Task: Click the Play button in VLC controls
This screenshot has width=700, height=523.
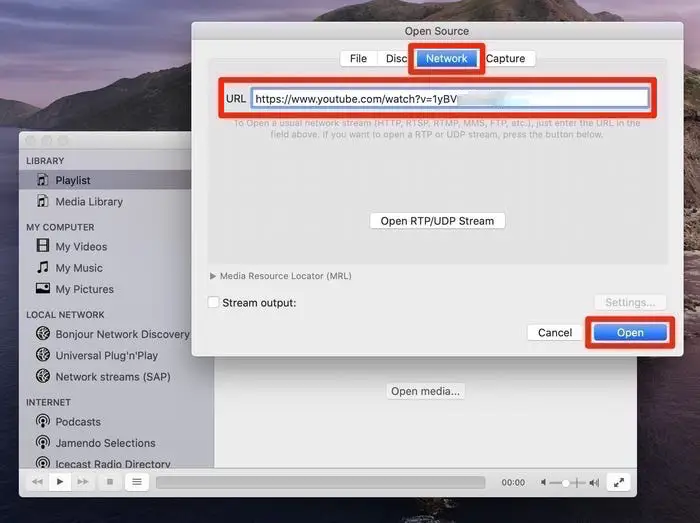Action: 60,482
